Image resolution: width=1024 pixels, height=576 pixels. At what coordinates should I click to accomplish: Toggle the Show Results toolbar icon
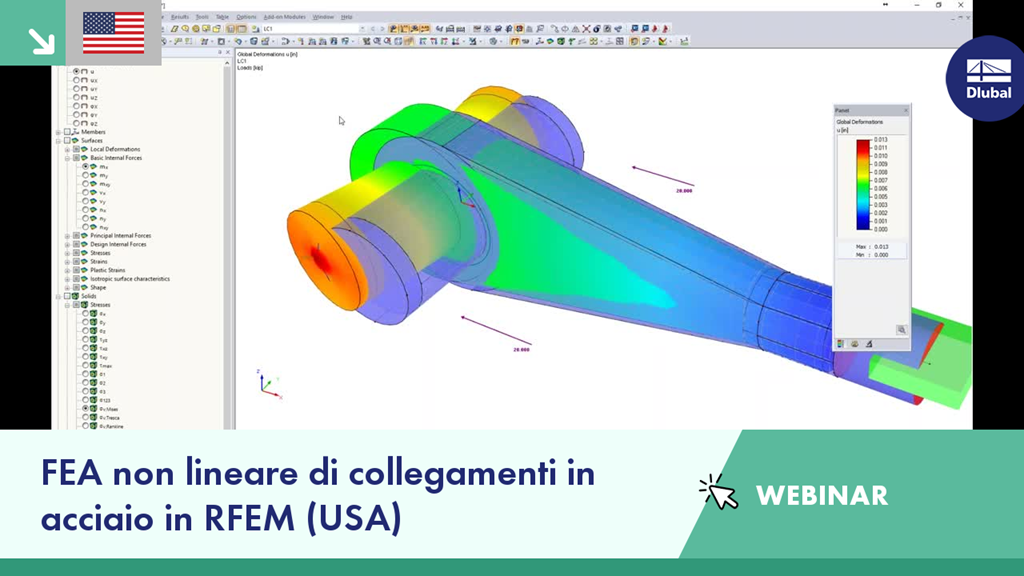click(393, 29)
